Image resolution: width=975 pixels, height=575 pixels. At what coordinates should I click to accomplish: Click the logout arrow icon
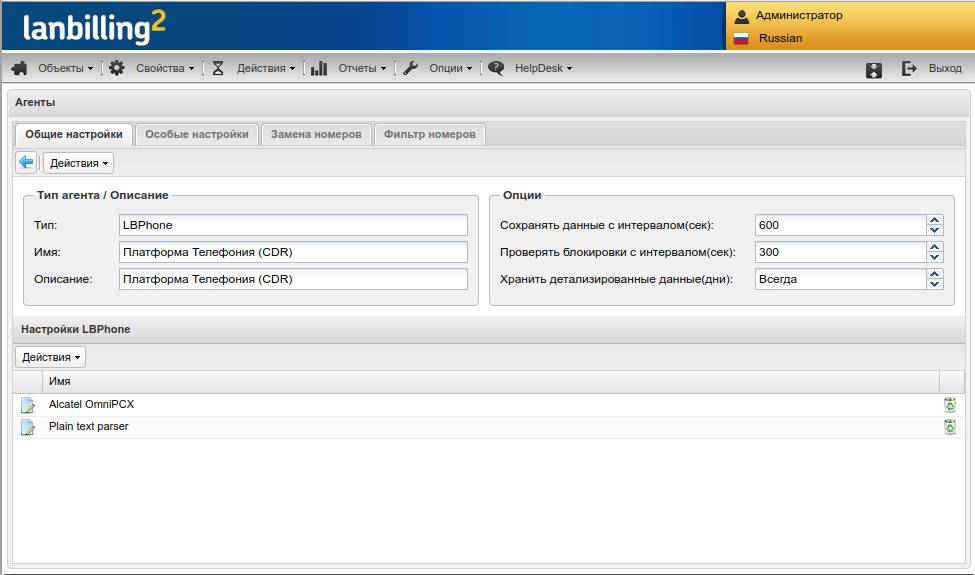coord(909,68)
